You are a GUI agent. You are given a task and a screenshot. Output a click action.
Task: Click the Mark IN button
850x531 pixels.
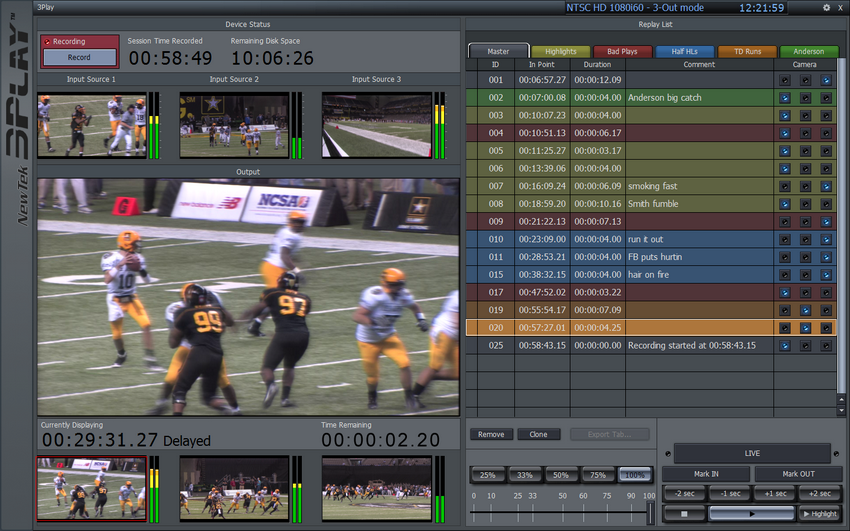click(706, 474)
